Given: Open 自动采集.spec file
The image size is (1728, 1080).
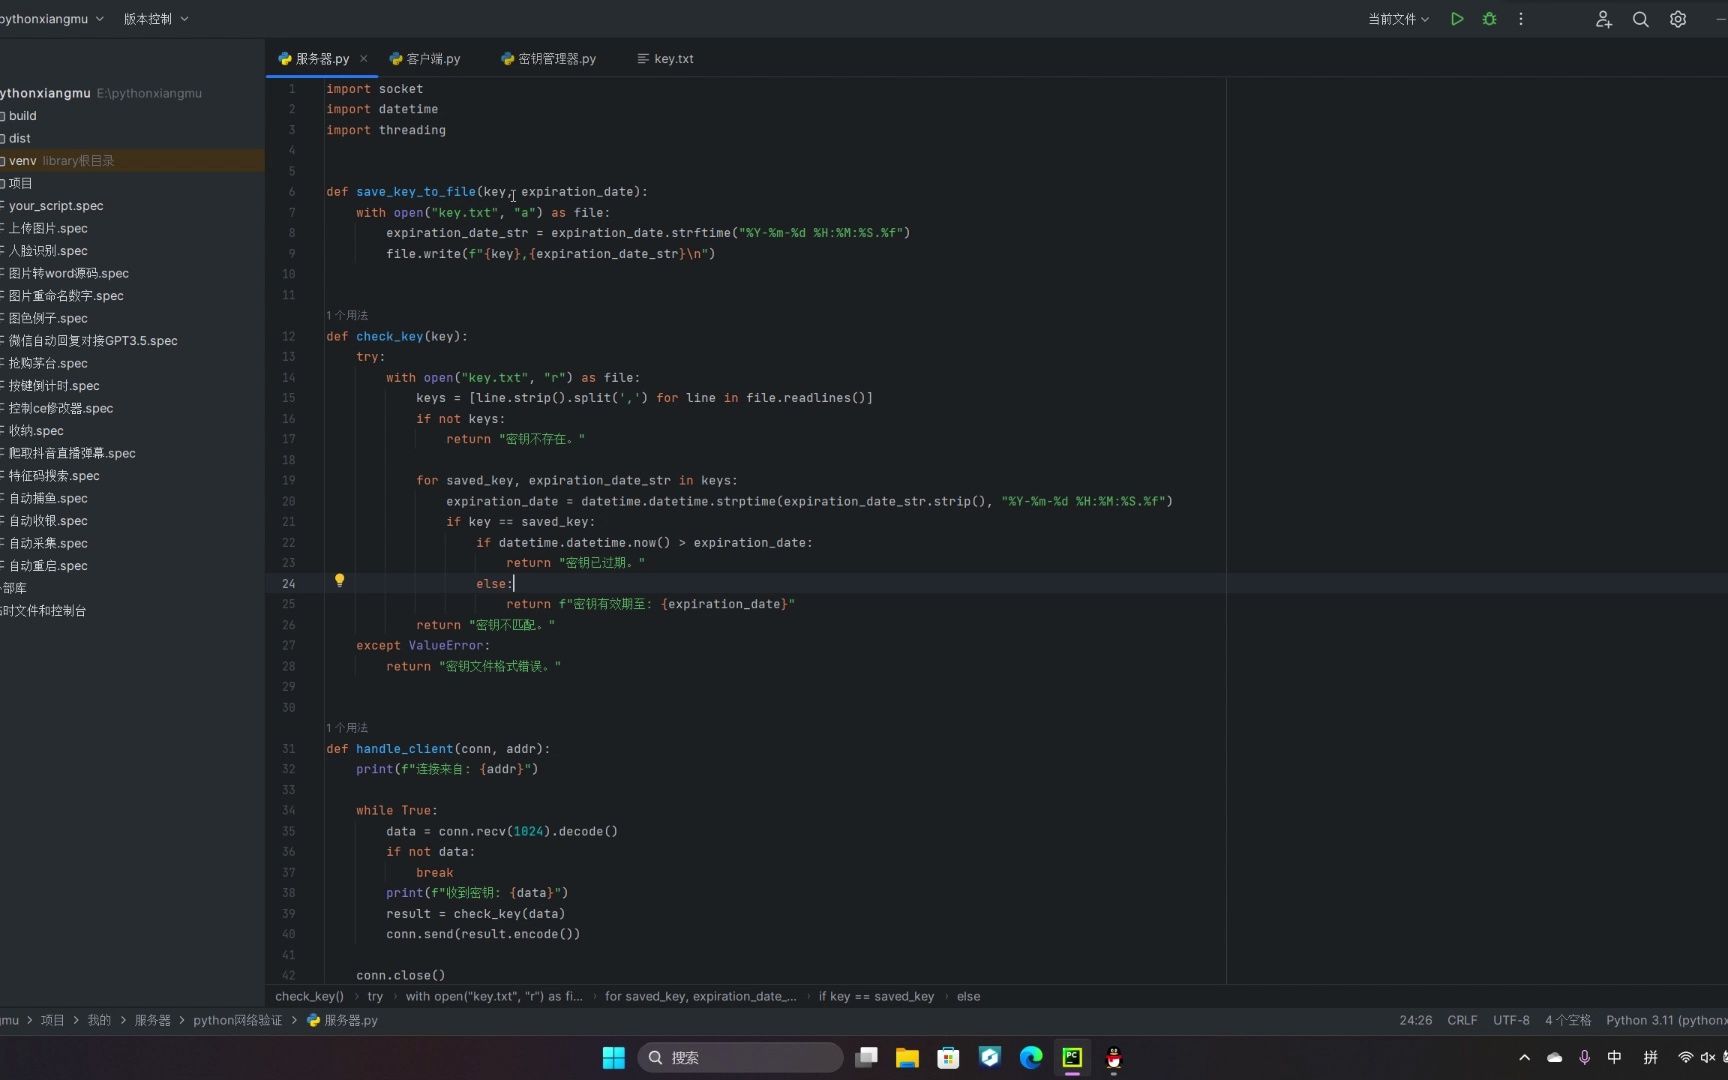Looking at the screenshot, I should click(x=46, y=543).
